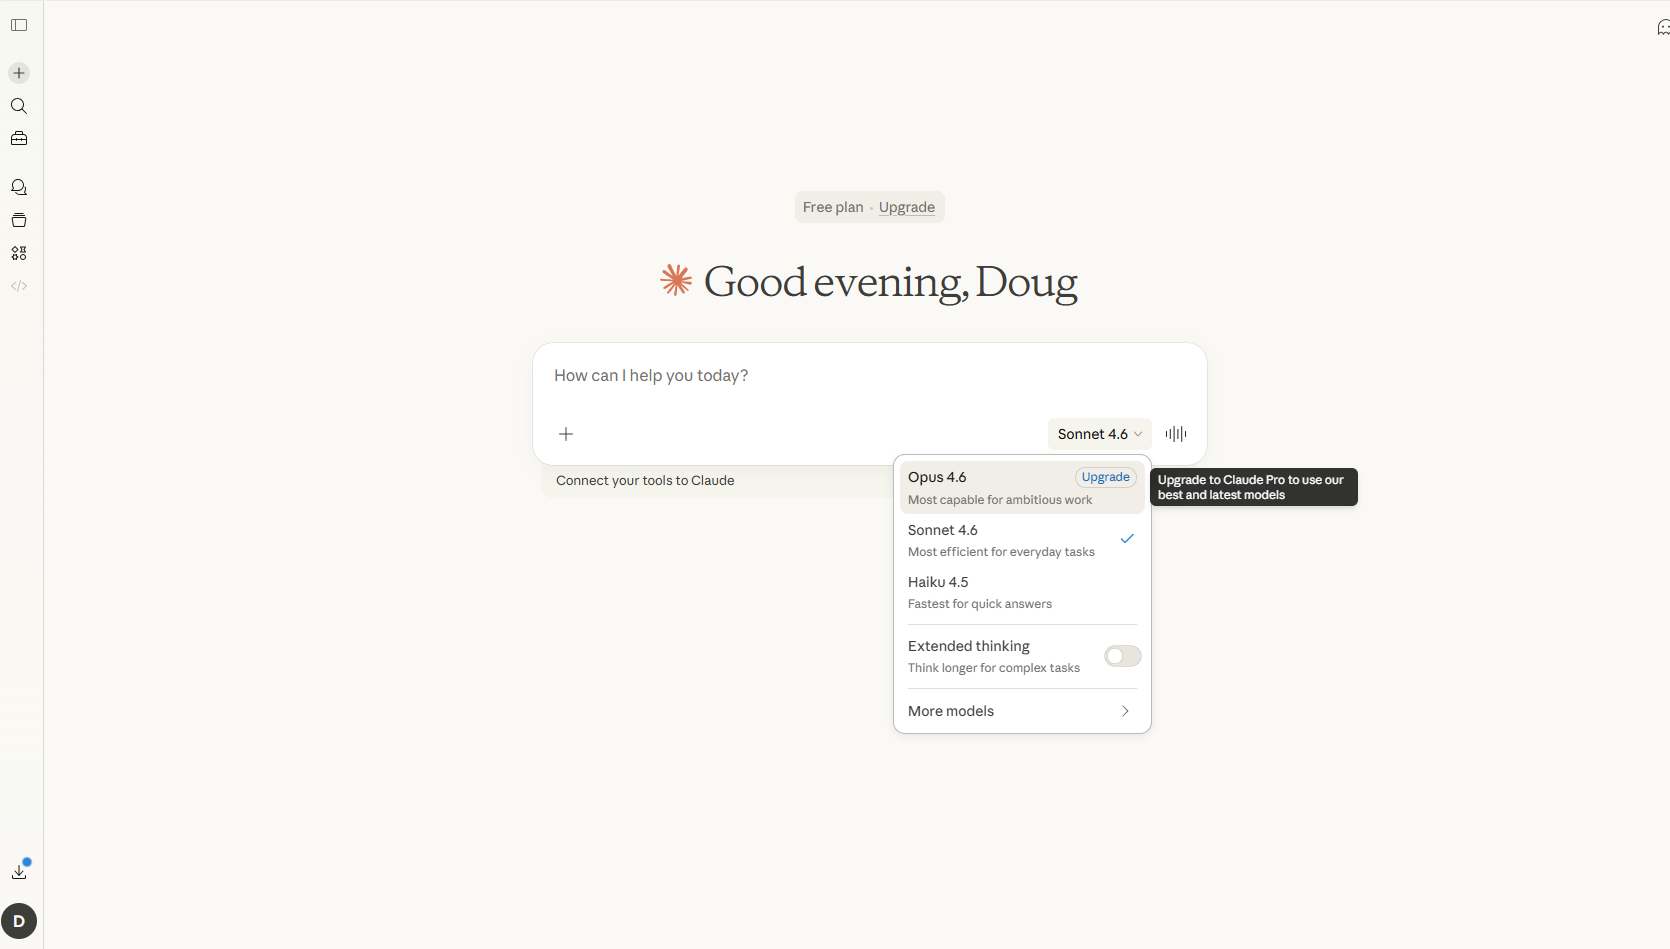Open the code brackets icon
The height and width of the screenshot is (949, 1670).
click(x=19, y=286)
